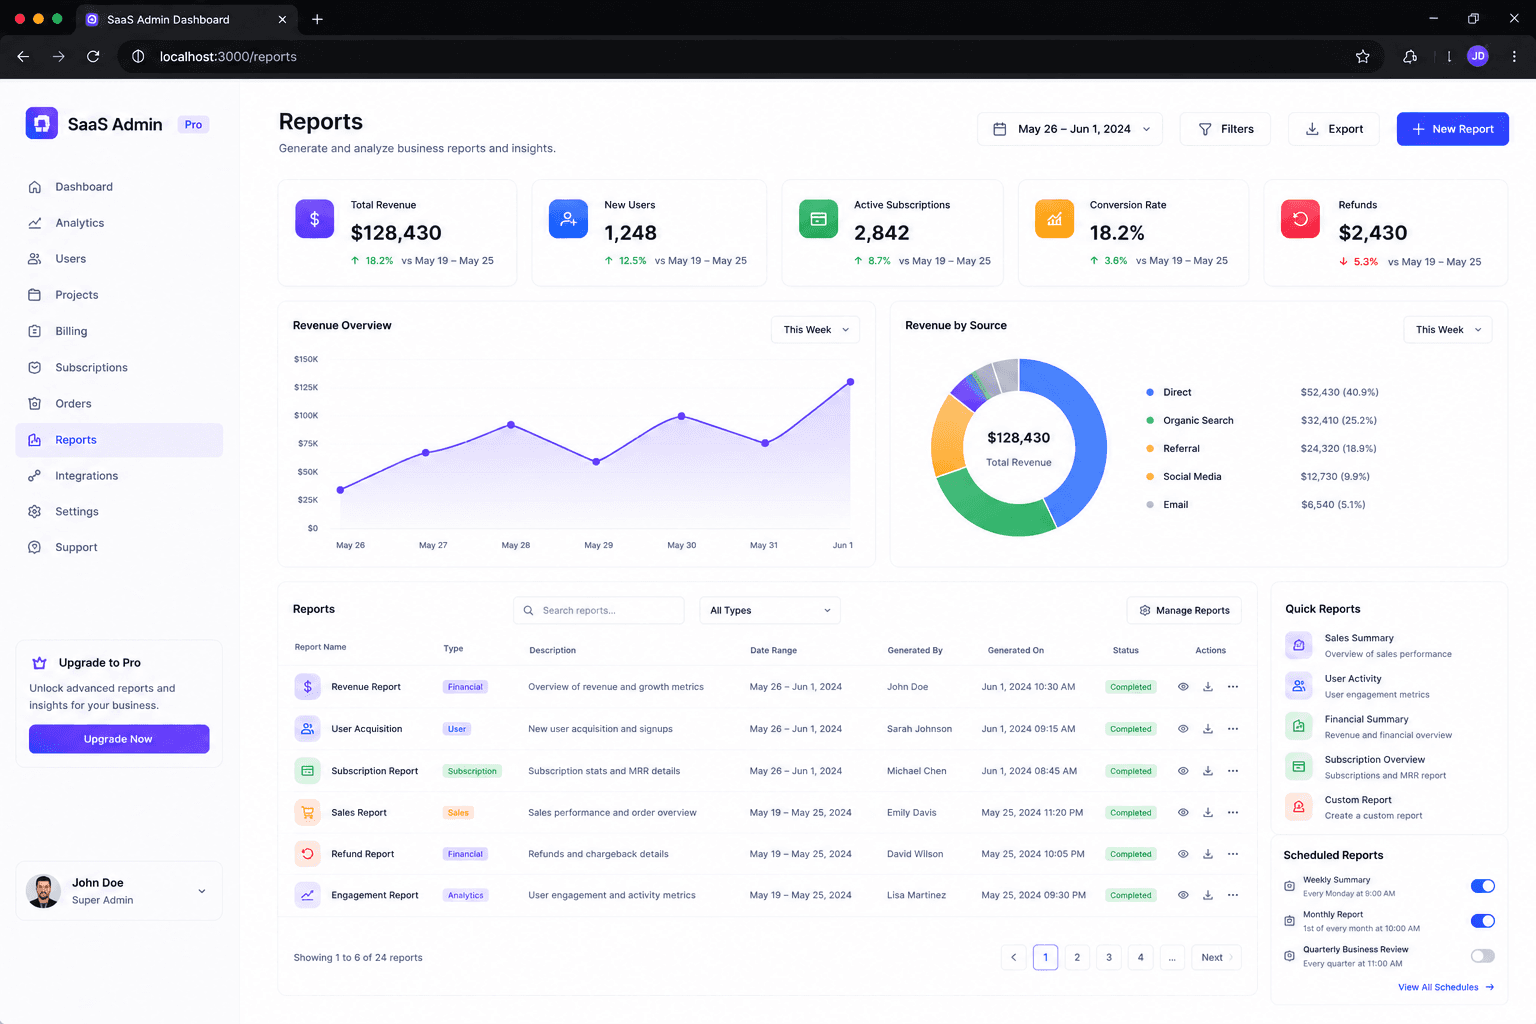Click the Sales Summary quick report icon

[x=1298, y=645]
